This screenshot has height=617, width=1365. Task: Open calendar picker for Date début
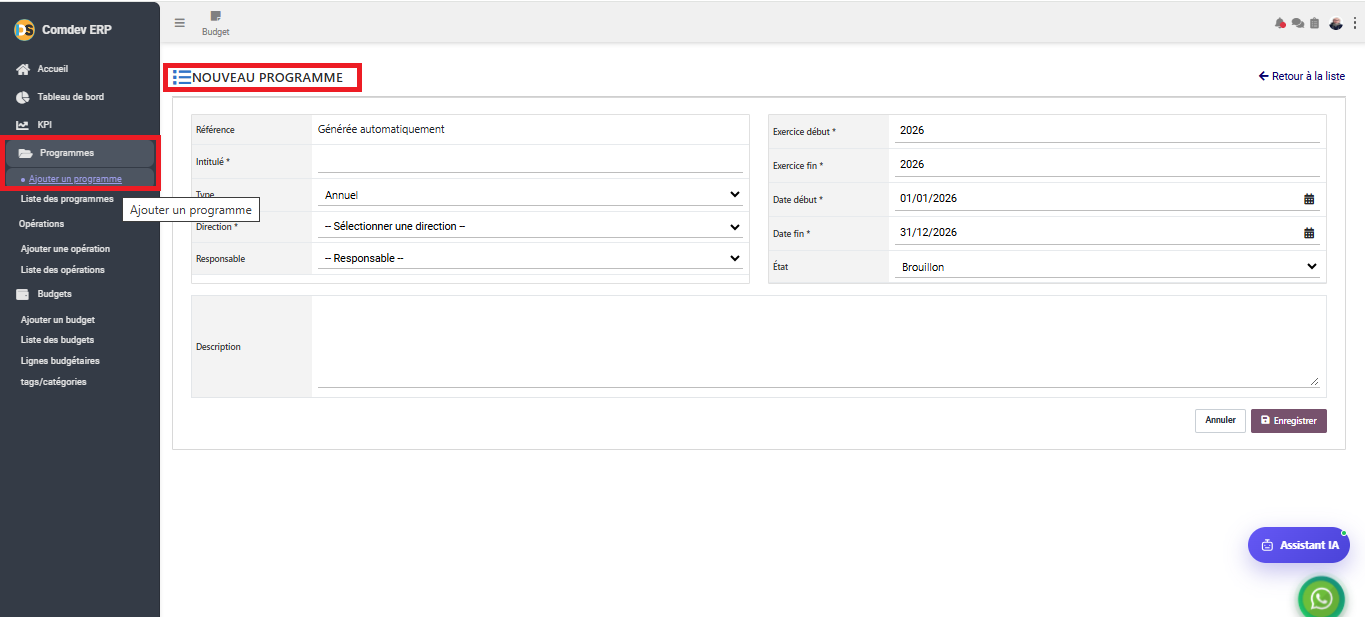pyautogui.click(x=1309, y=199)
